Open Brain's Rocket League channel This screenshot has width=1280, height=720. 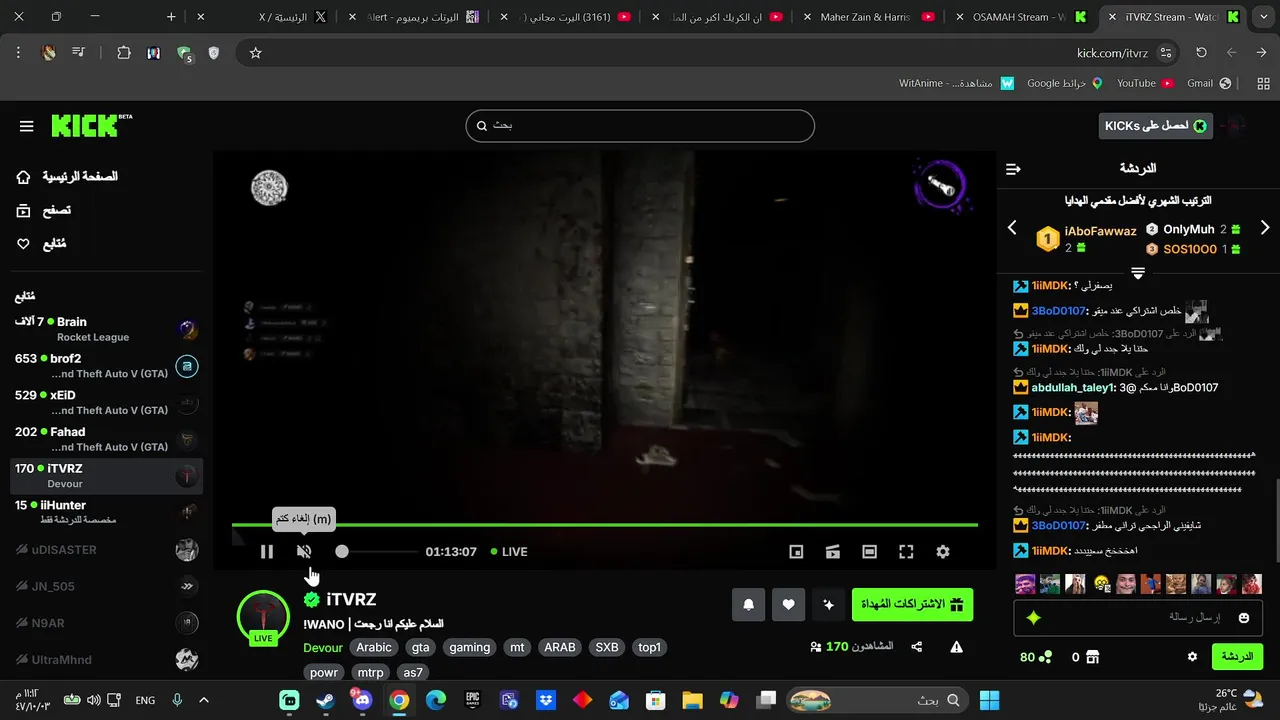106,329
